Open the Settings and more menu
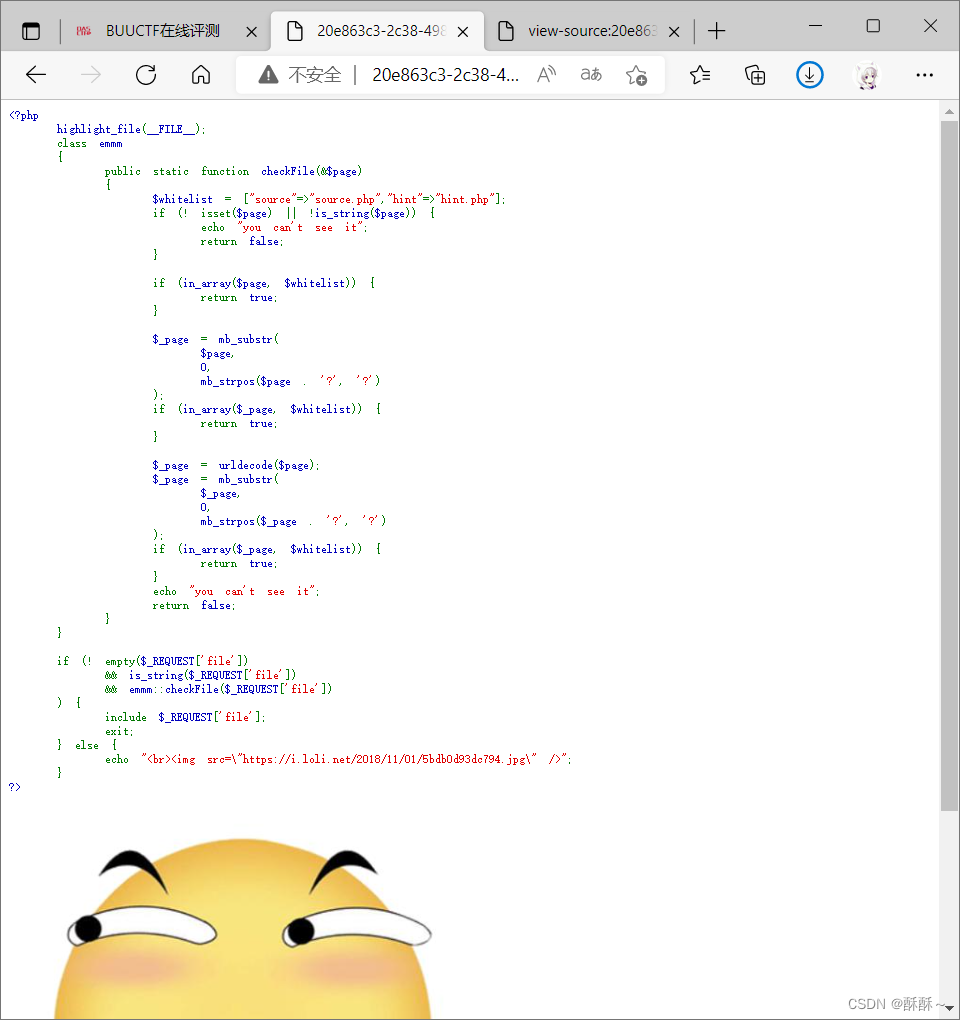 point(924,75)
